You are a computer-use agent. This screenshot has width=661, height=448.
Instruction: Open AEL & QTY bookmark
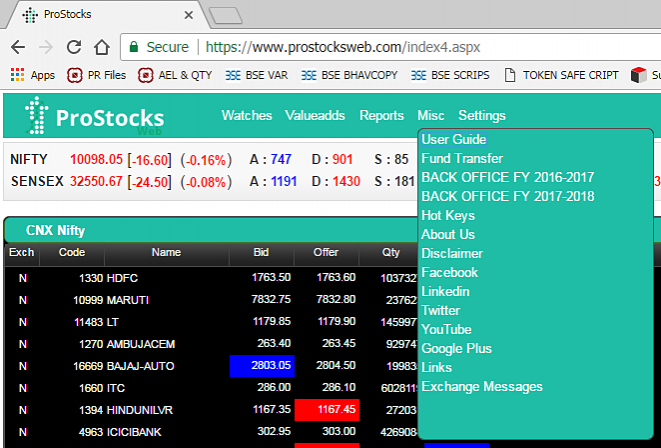tap(175, 75)
